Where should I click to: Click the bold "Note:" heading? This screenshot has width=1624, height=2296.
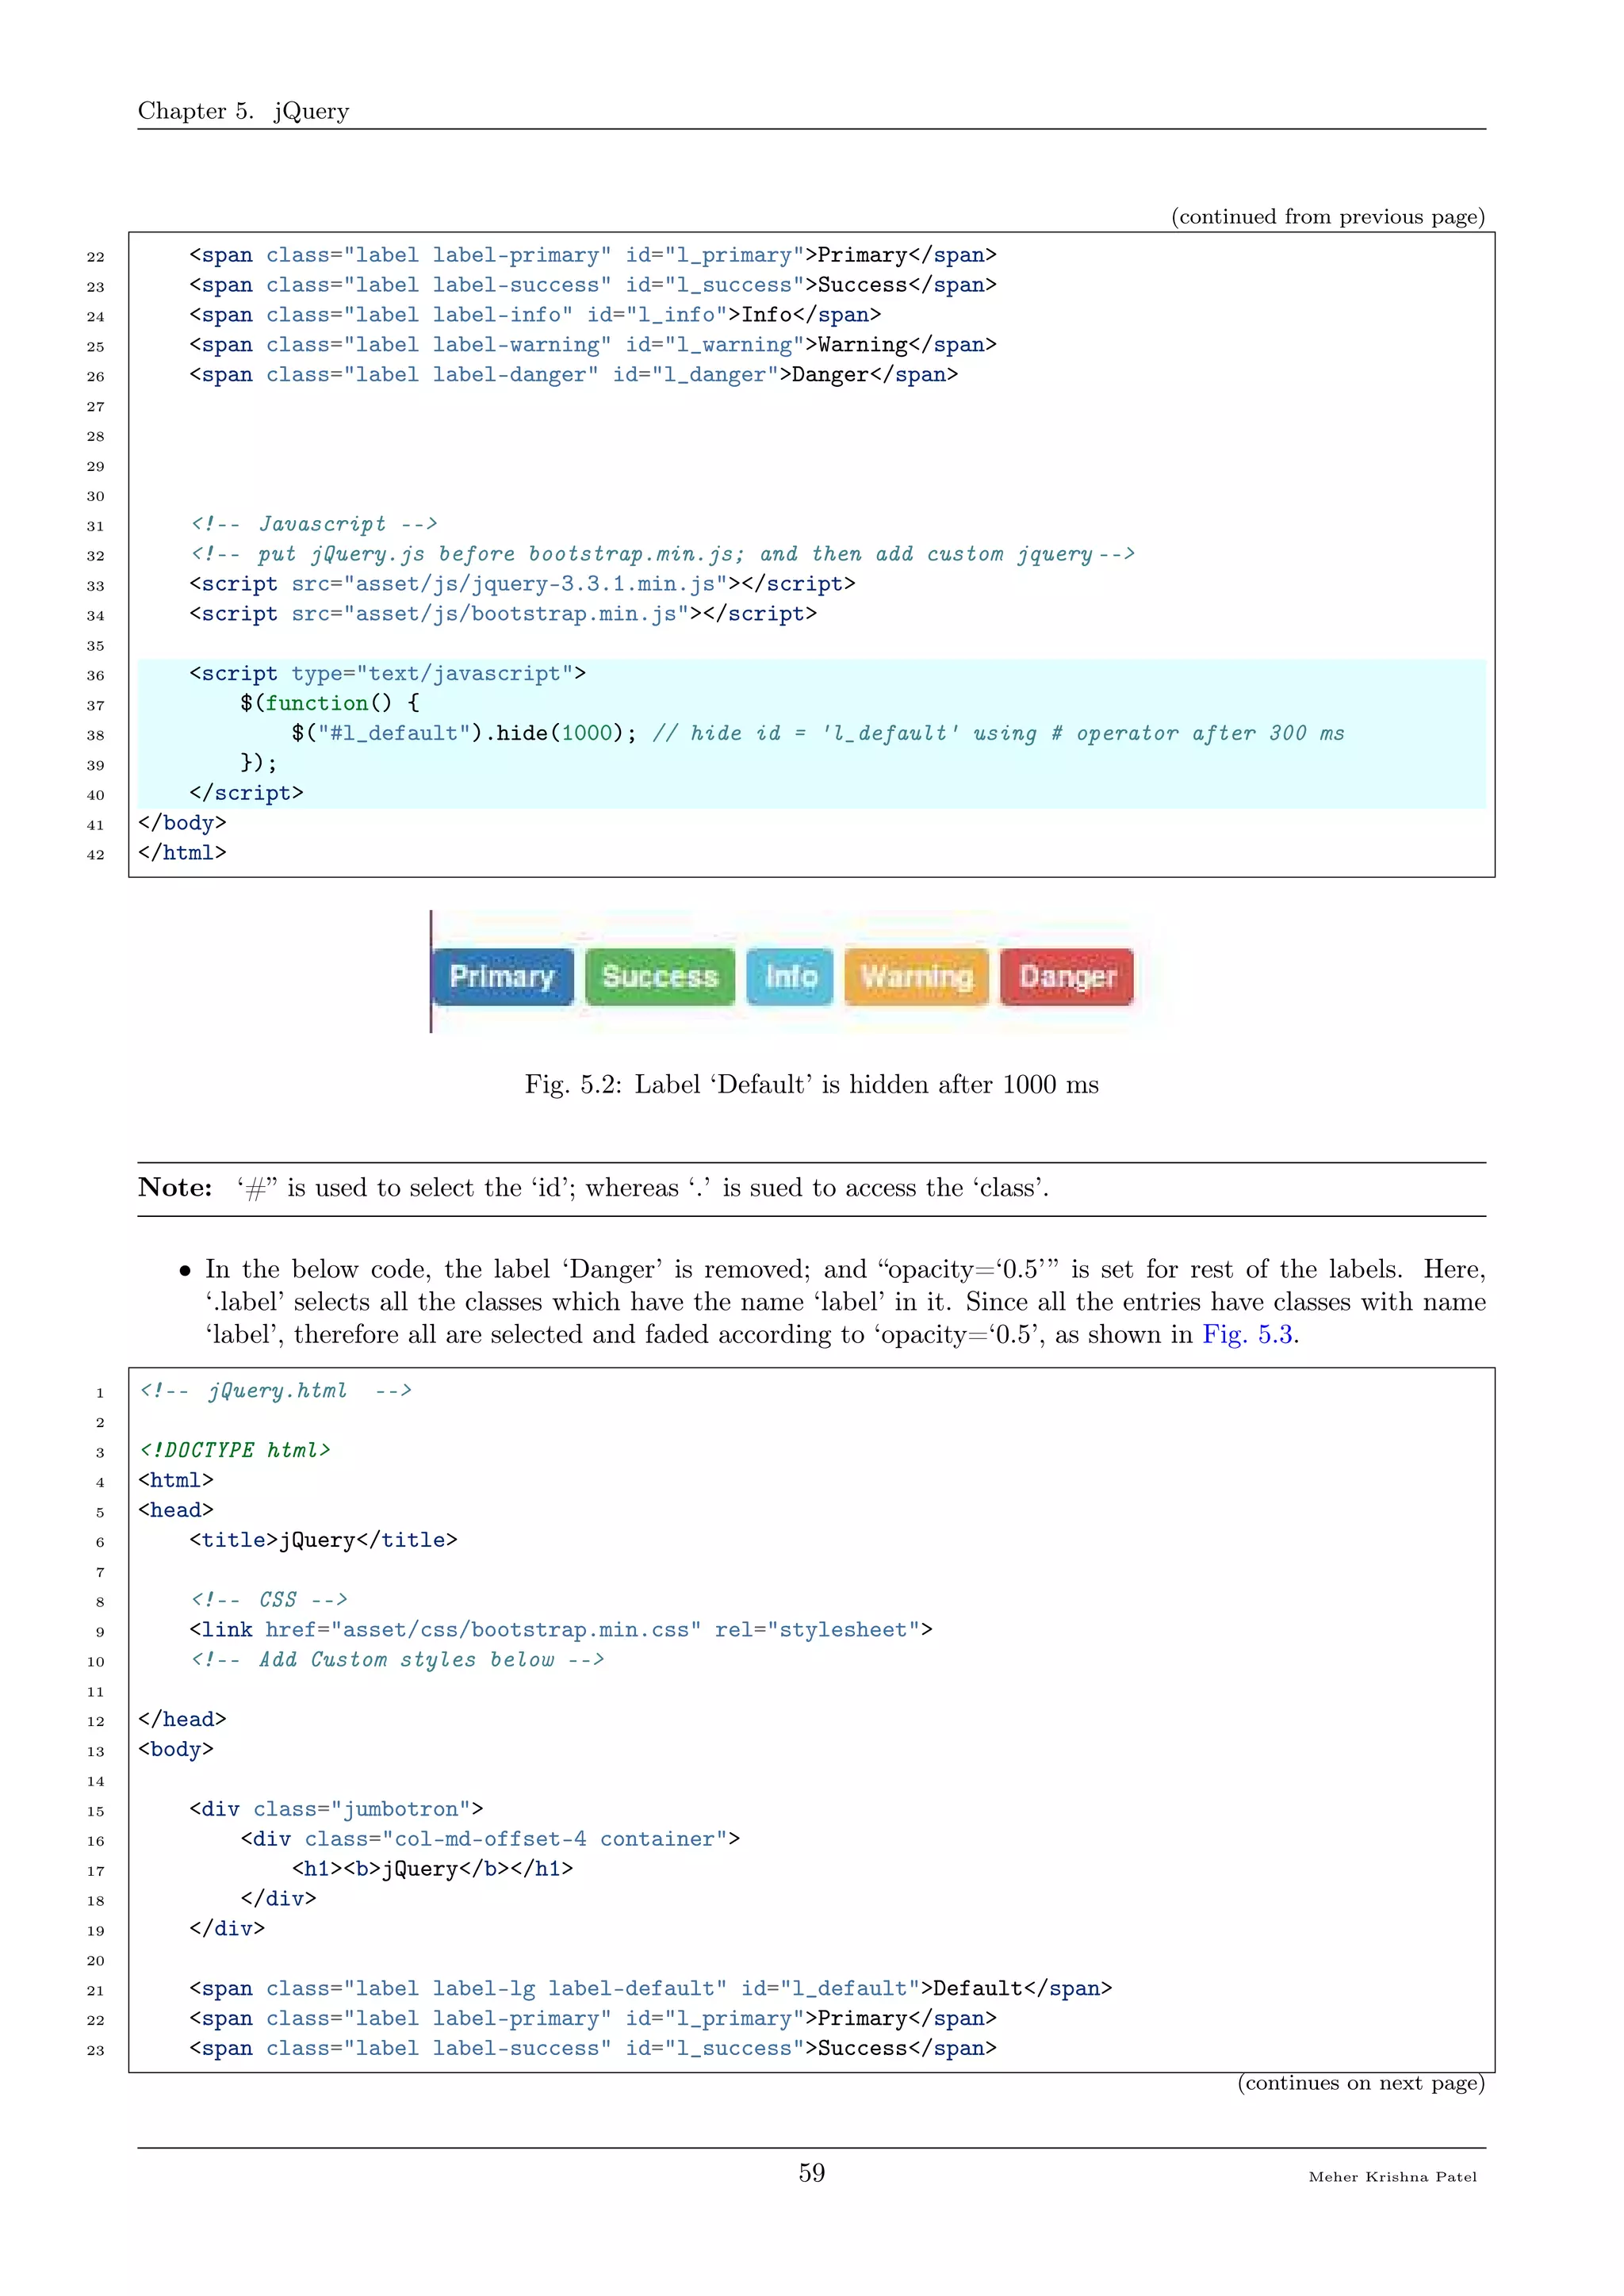(x=175, y=1188)
